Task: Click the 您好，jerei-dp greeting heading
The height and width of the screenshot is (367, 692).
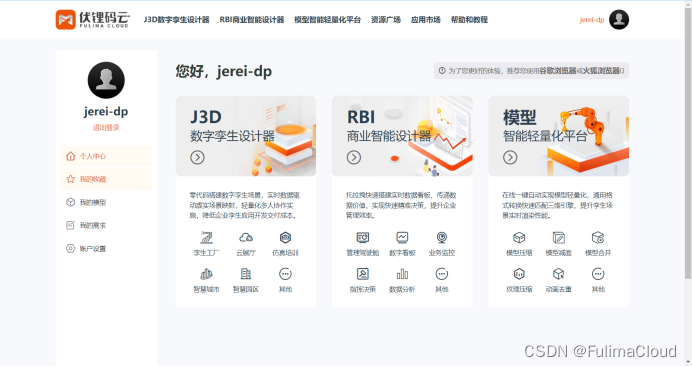Action: (x=224, y=71)
